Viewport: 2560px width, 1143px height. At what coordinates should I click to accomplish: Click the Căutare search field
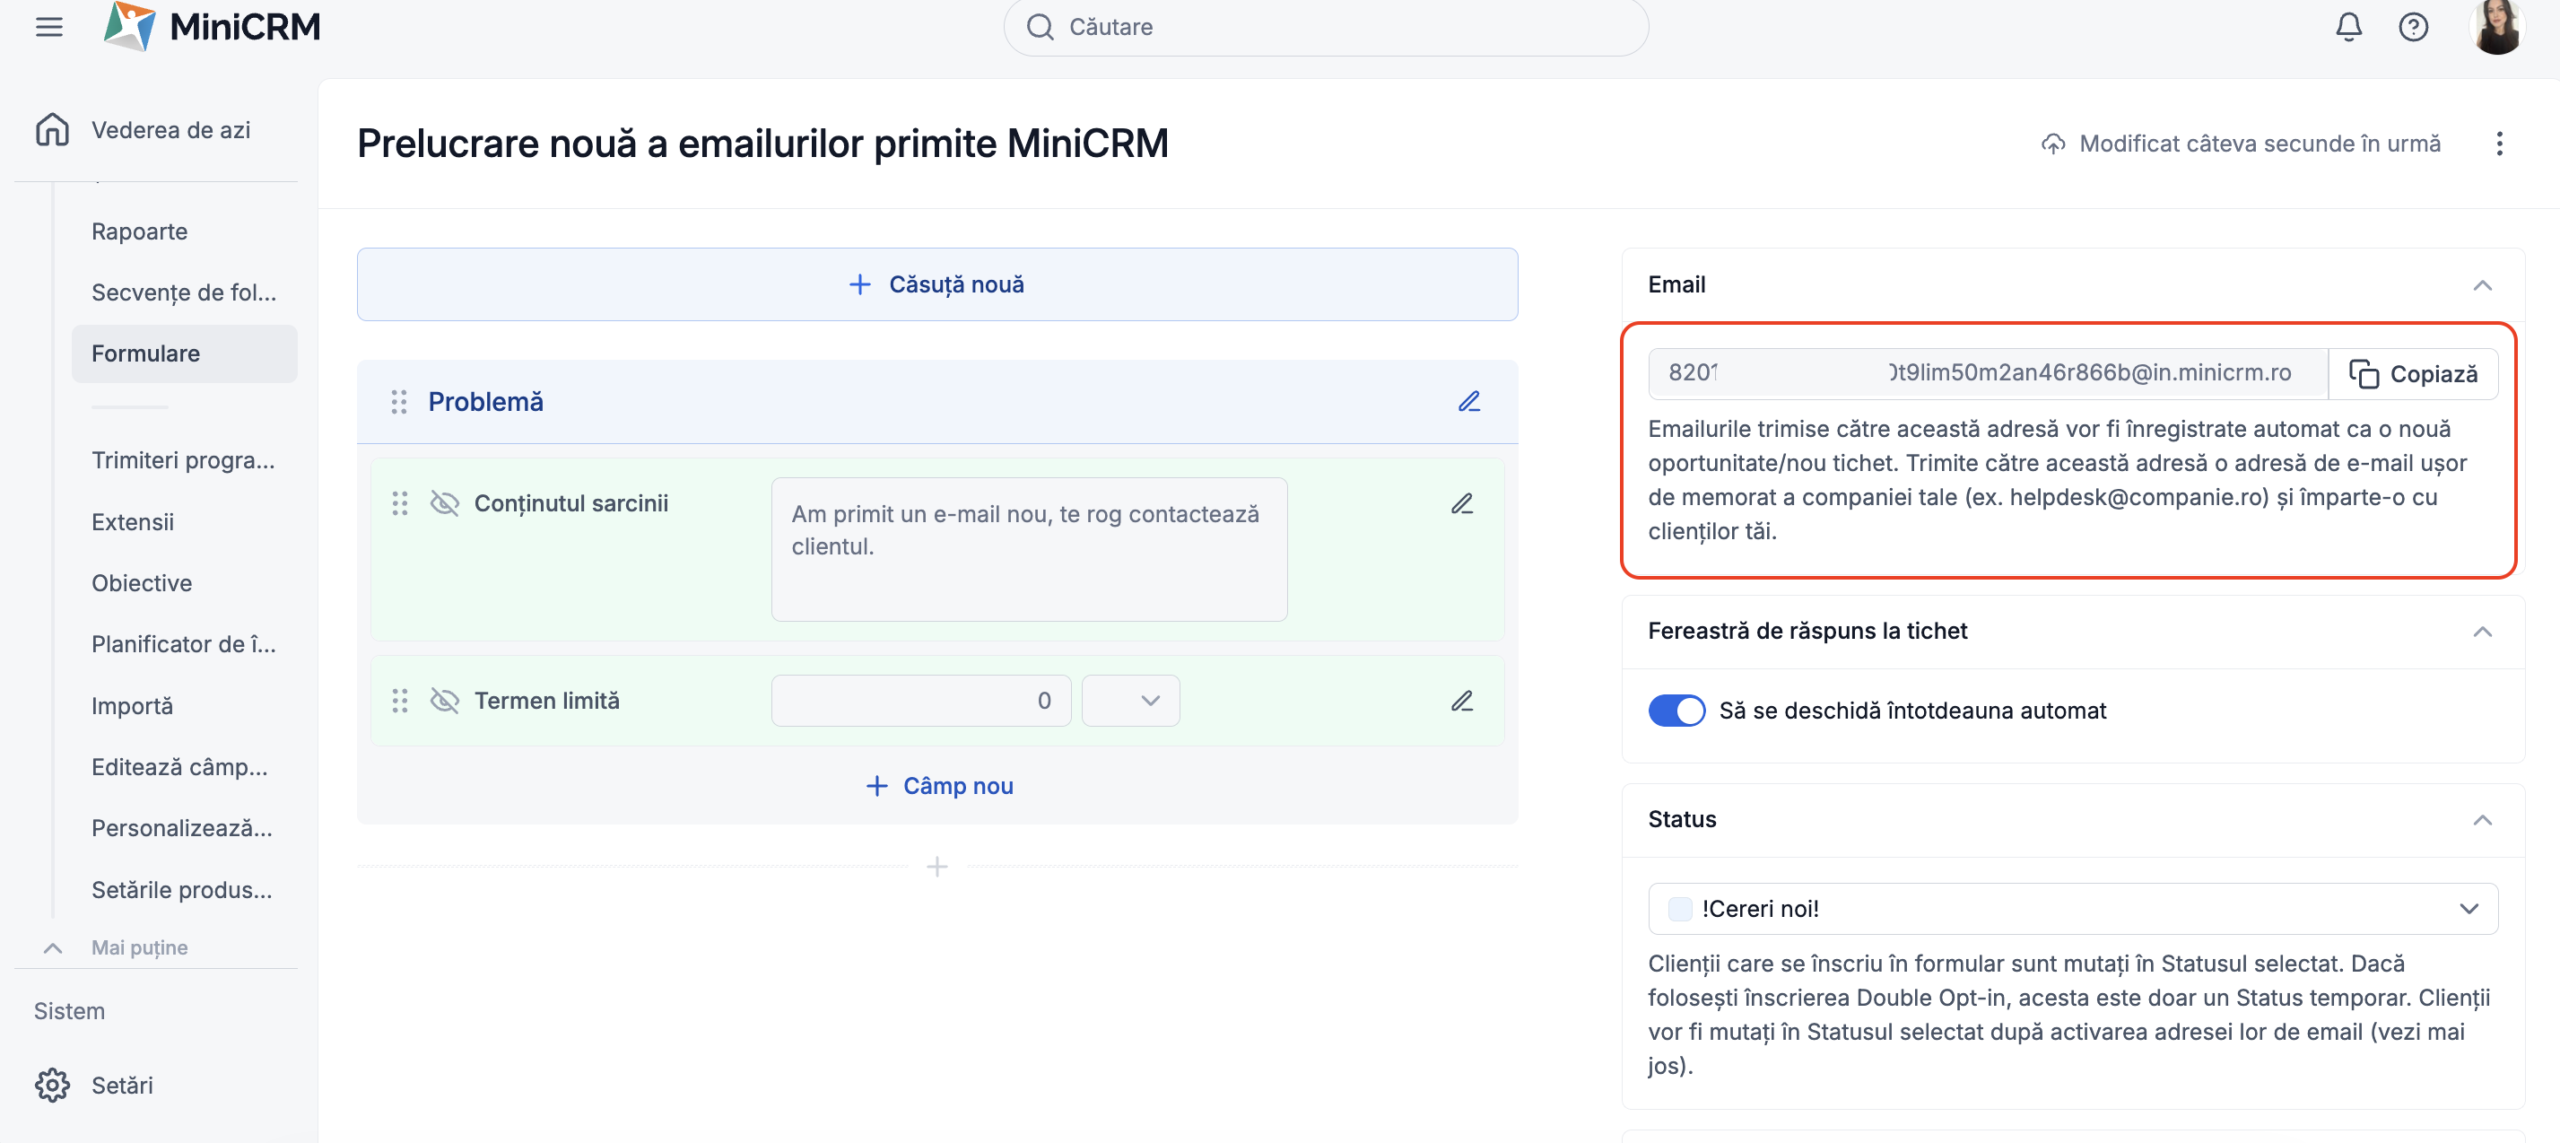coord(1325,27)
